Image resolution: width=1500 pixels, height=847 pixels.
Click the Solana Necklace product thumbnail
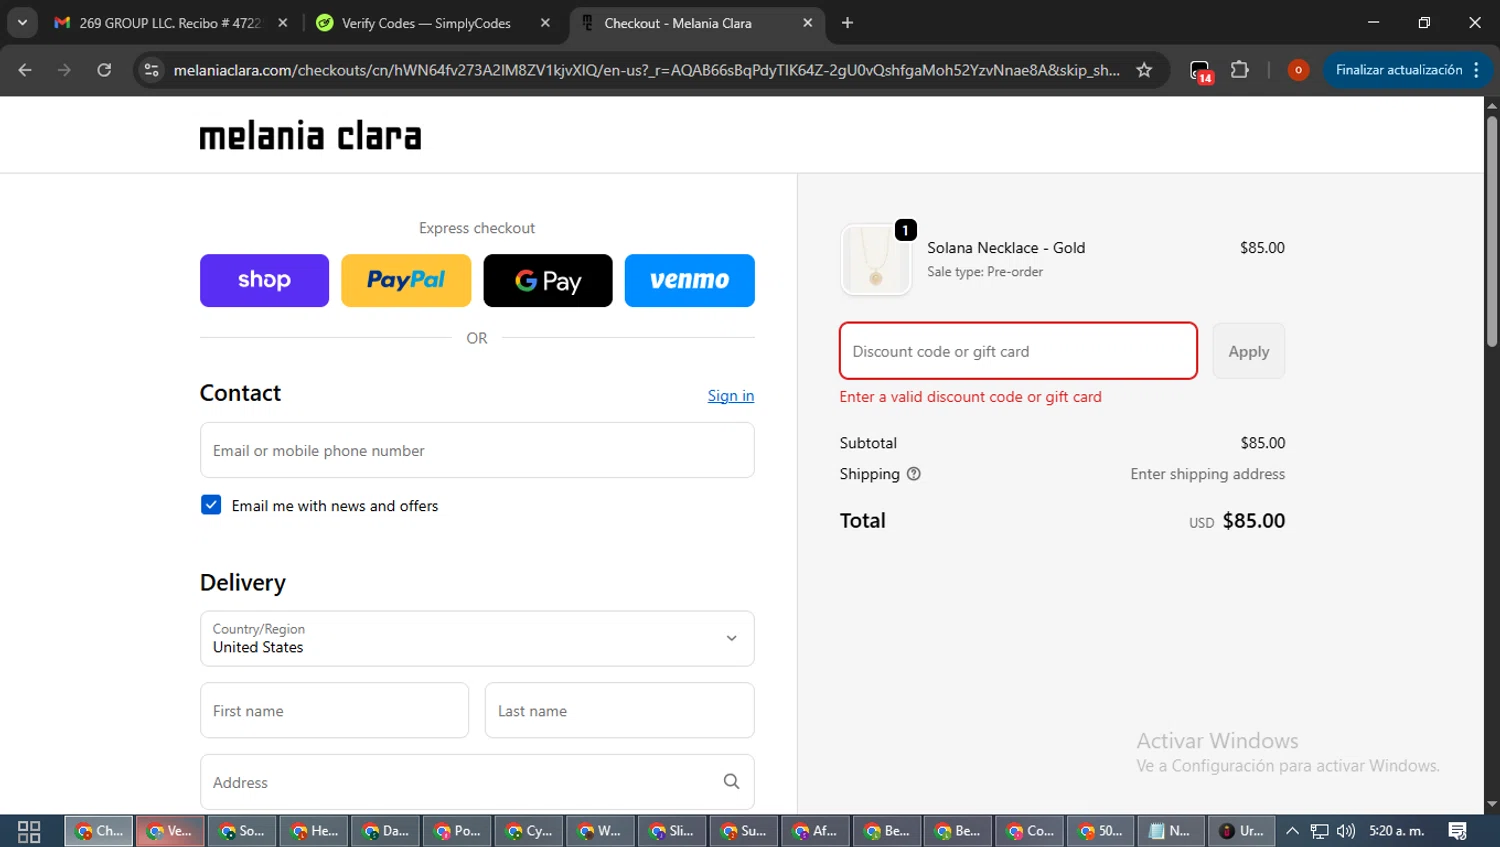tap(876, 260)
